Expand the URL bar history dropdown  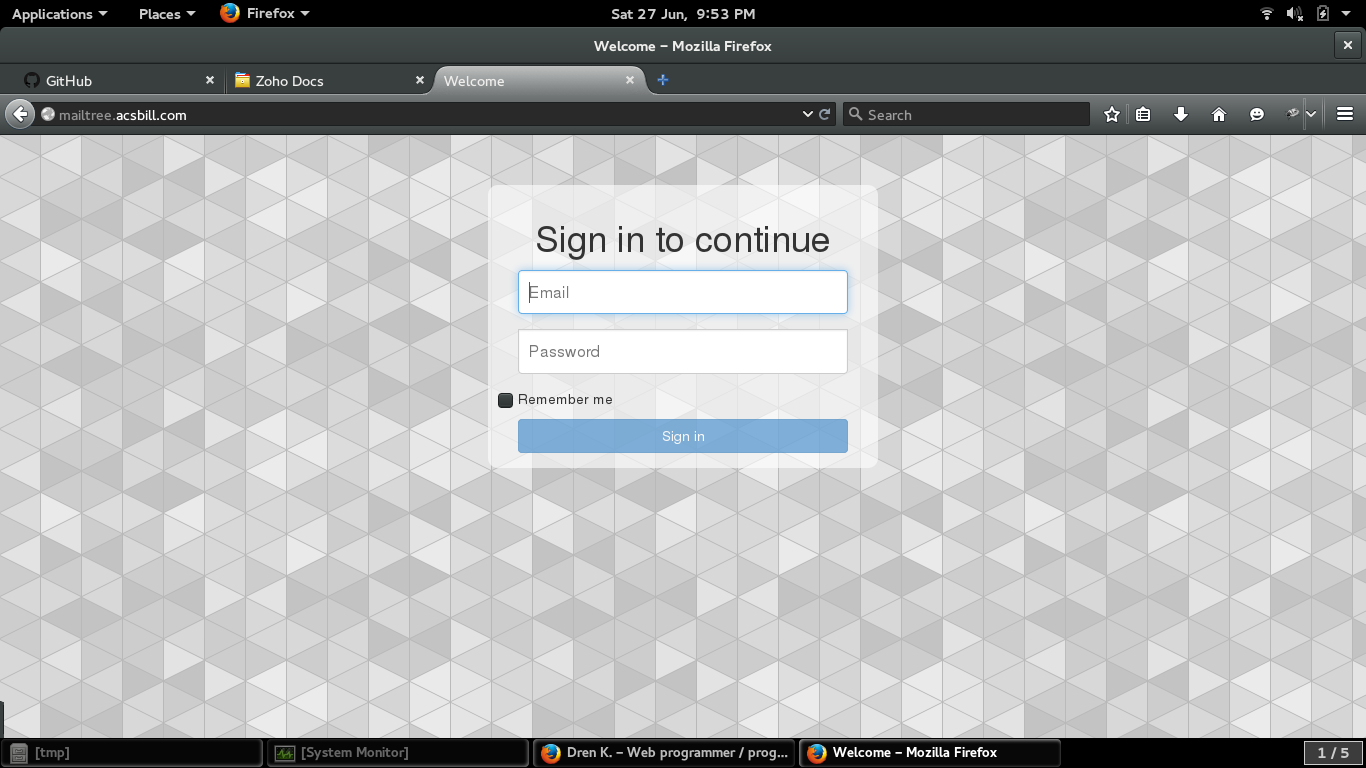click(x=808, y=115)
